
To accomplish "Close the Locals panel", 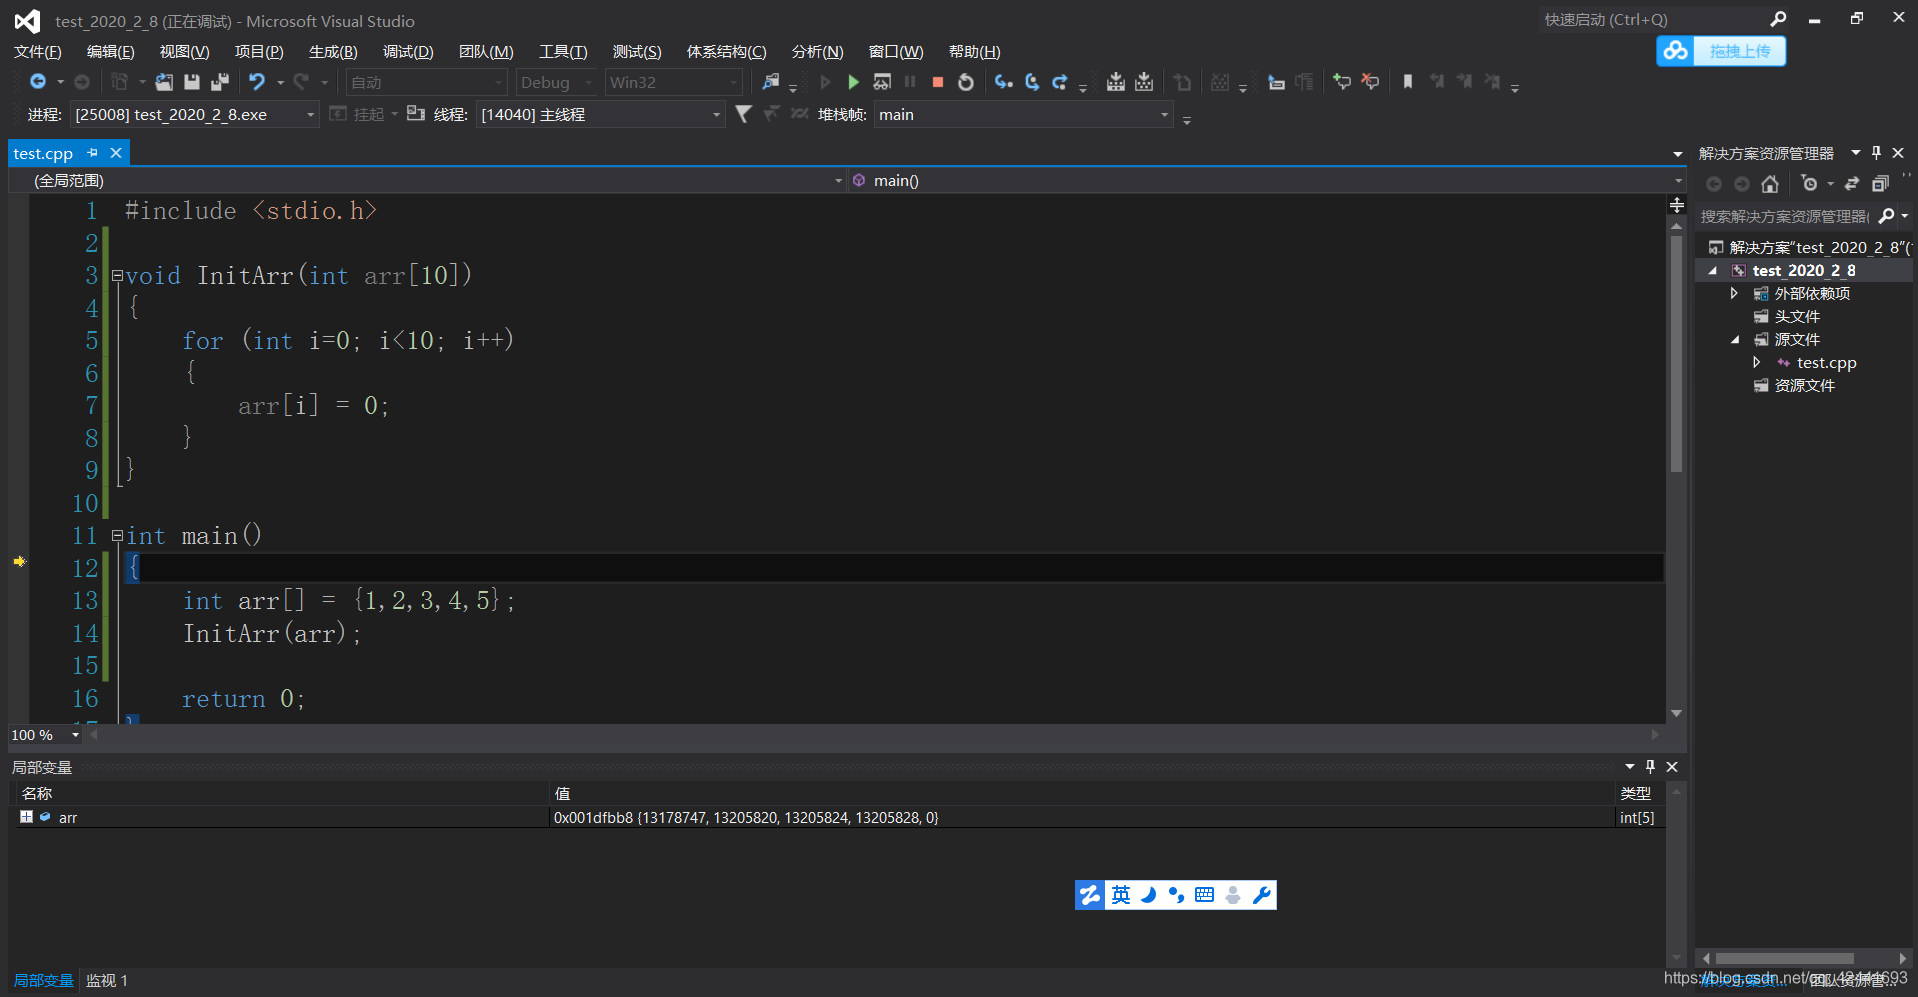I will coord(1672,767).
